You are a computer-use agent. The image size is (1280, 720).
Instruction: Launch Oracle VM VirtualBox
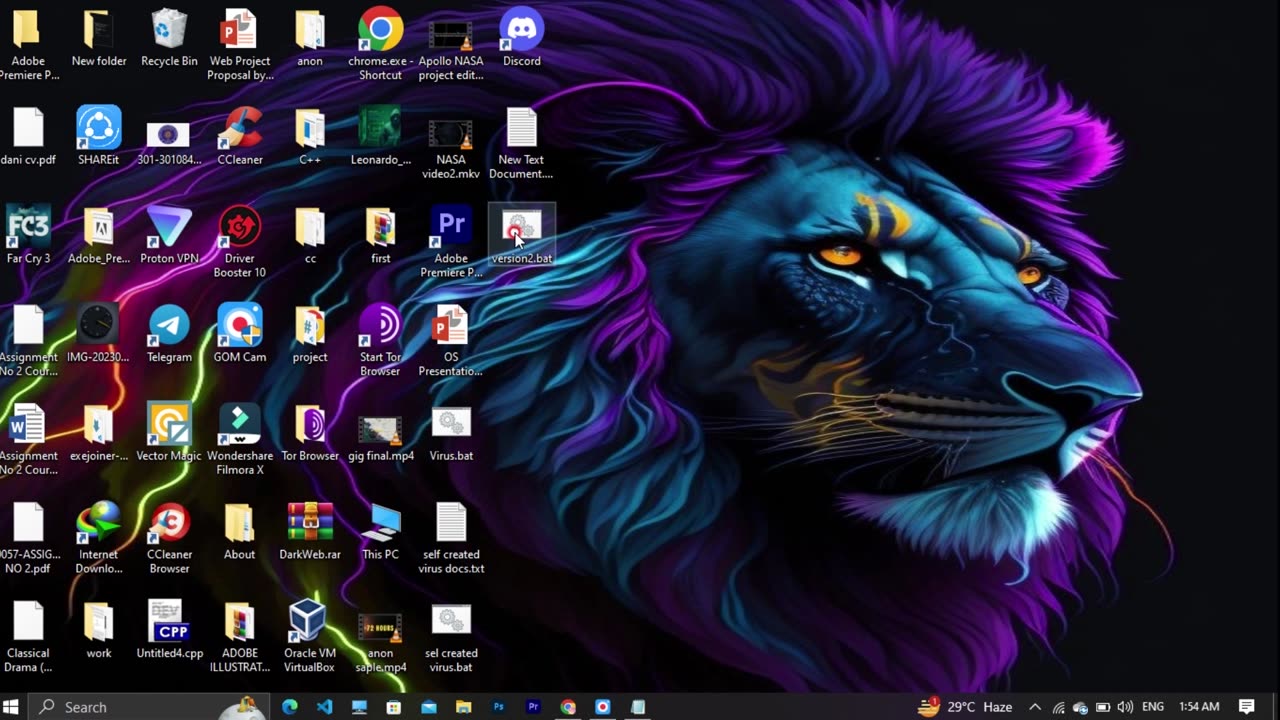[310, 637]
